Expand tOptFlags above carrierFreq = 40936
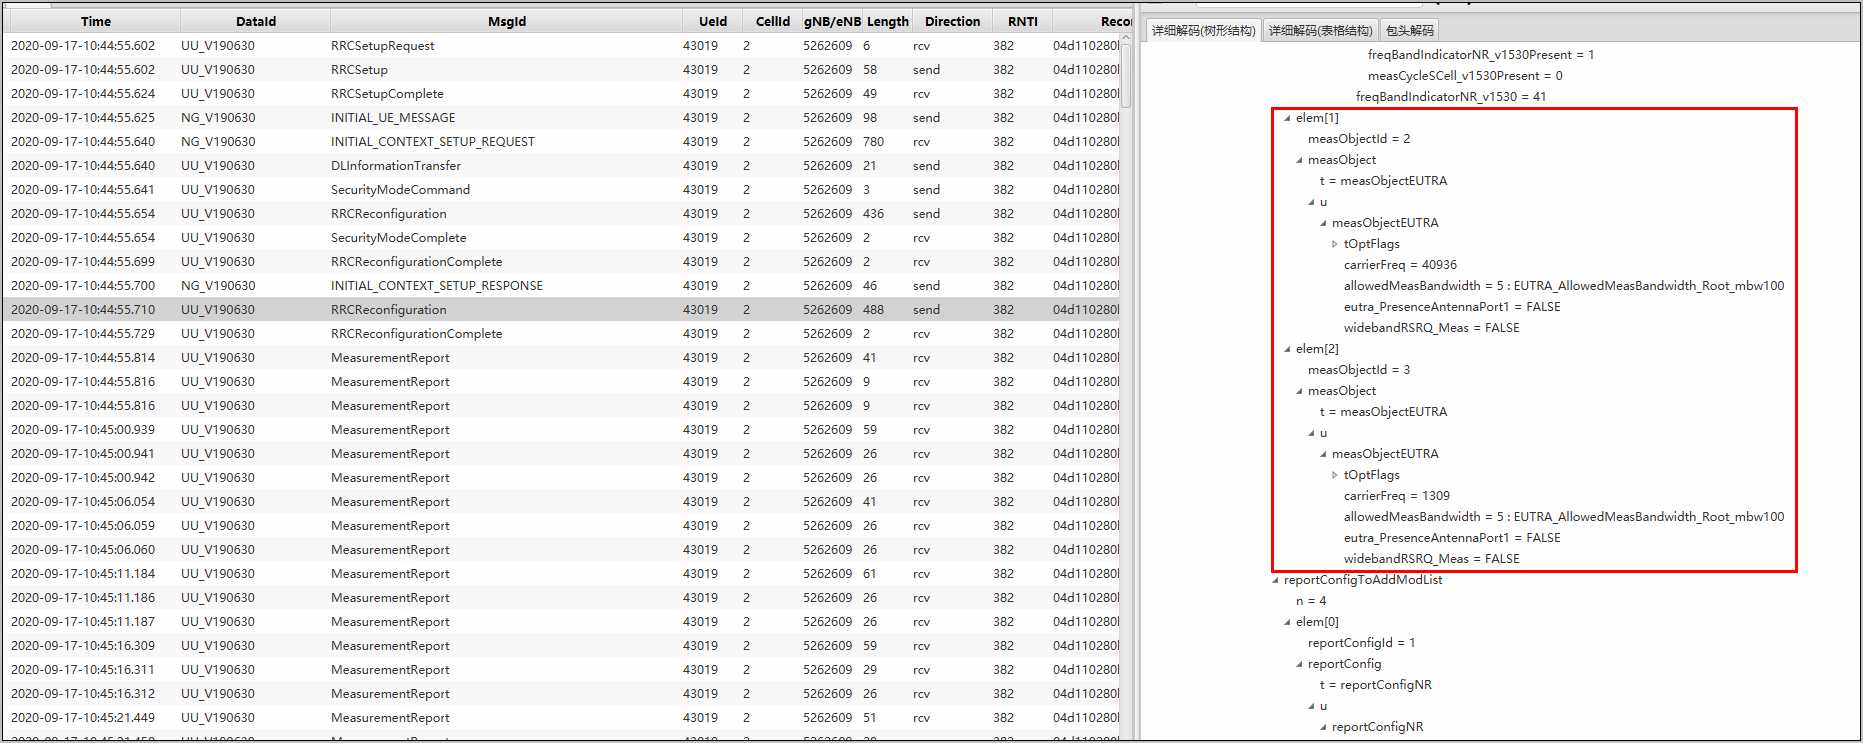The image size is (1863, 743). click(x=1335, y=244)
